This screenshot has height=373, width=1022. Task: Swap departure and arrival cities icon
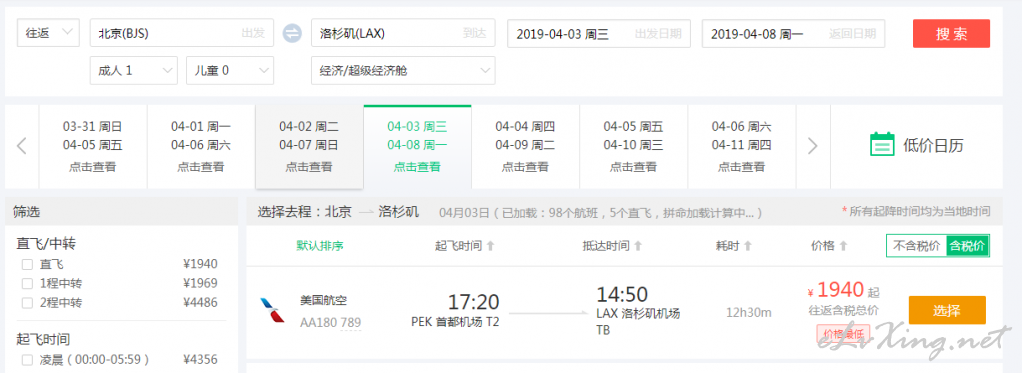292,33
